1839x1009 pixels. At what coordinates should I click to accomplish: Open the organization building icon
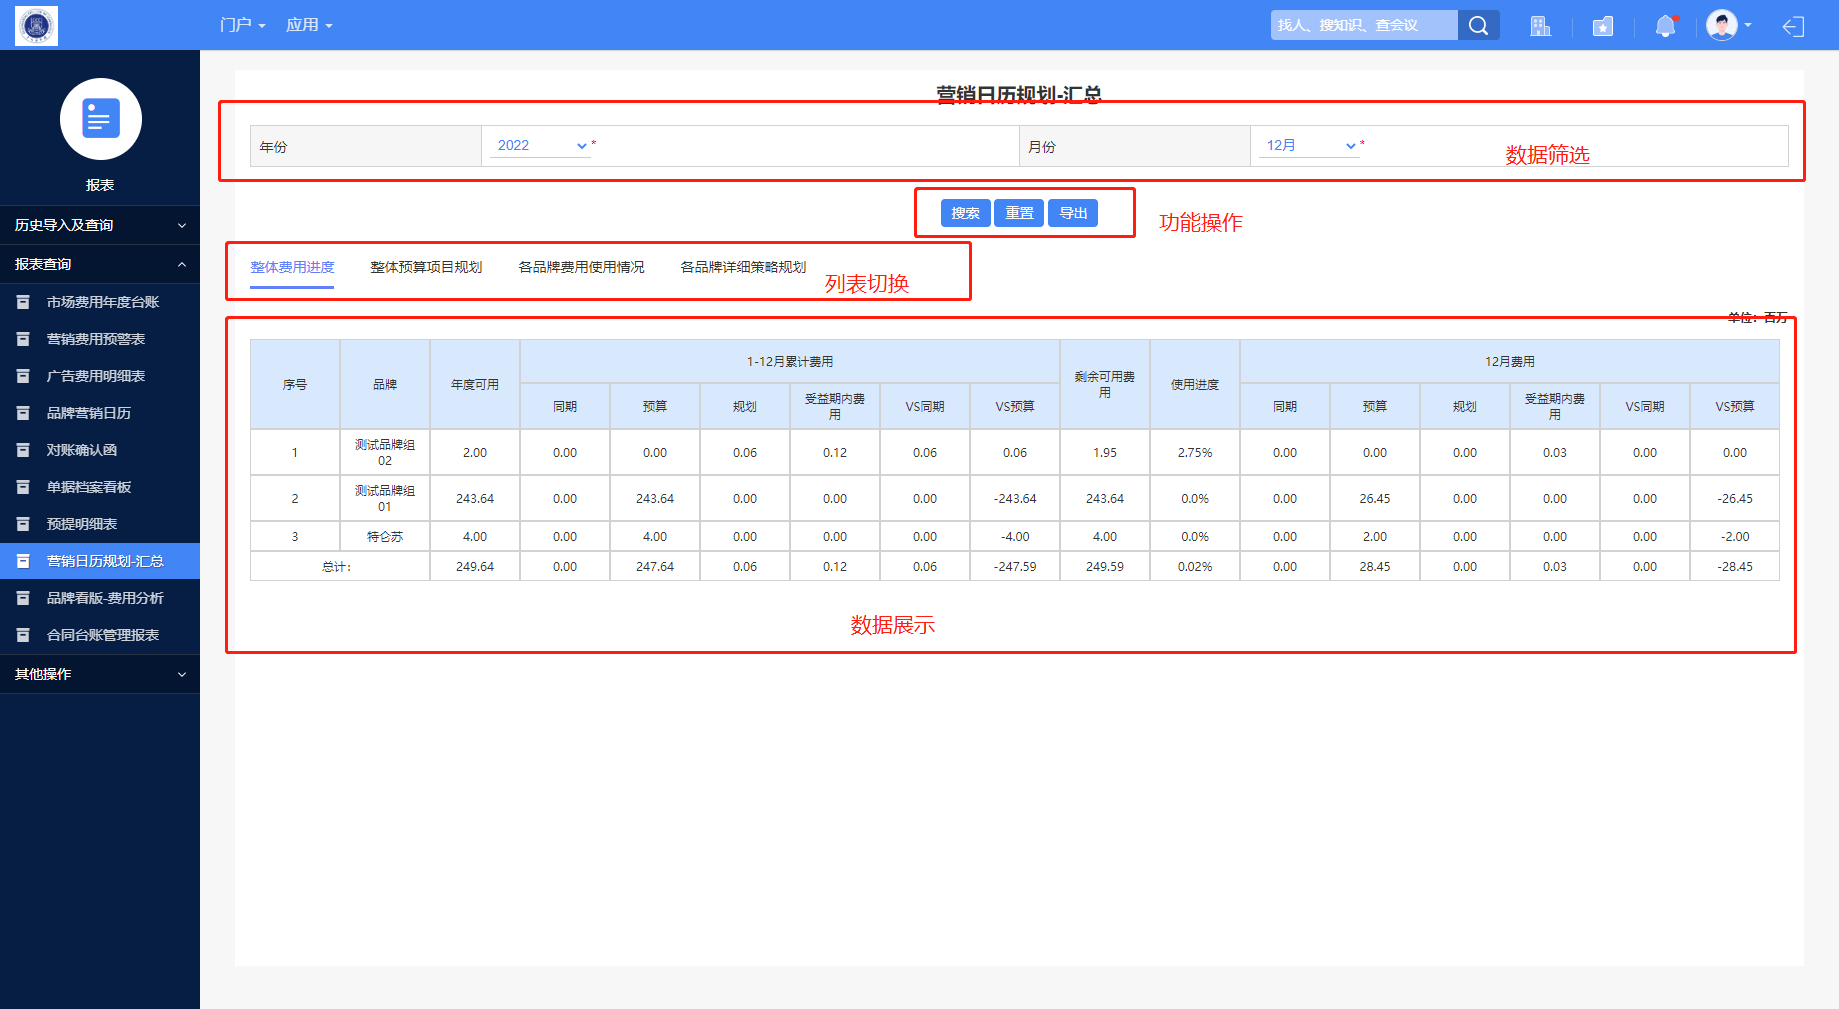coord(1540,26)
